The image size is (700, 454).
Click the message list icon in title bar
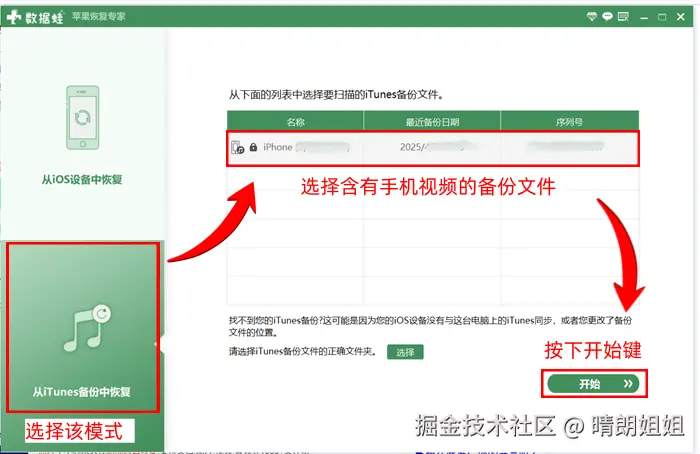pyautogui.click(x=623, y=17)
